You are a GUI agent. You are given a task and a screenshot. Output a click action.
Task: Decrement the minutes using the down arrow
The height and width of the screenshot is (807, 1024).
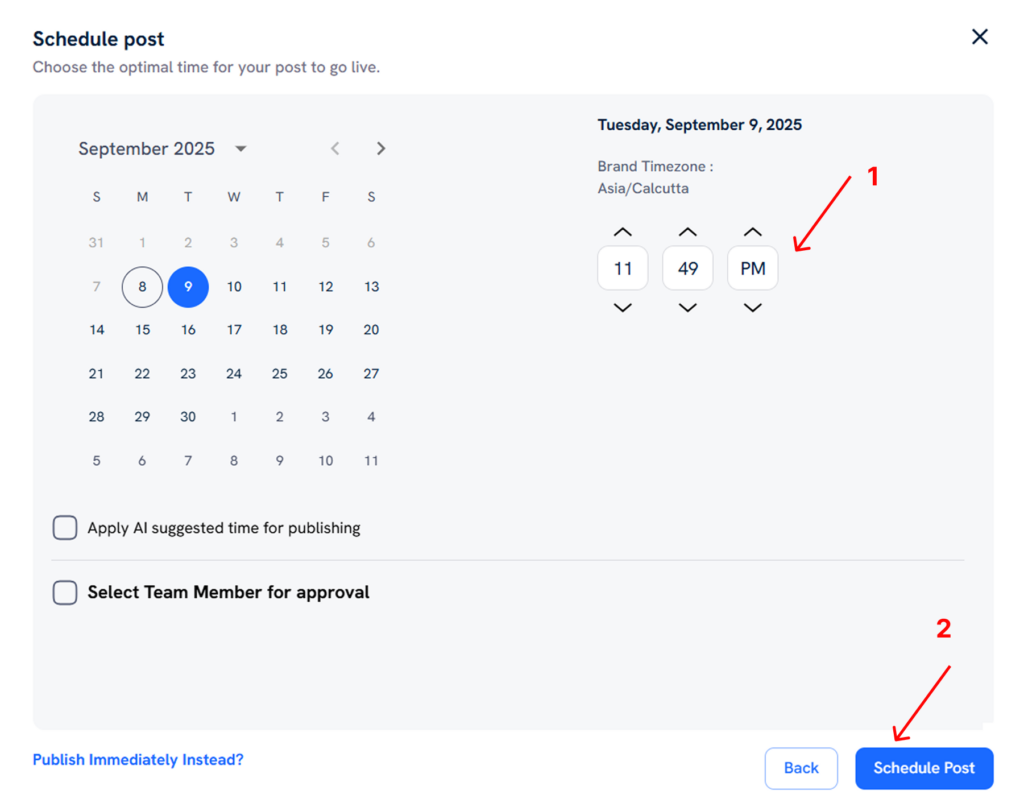tap(687, 307)
